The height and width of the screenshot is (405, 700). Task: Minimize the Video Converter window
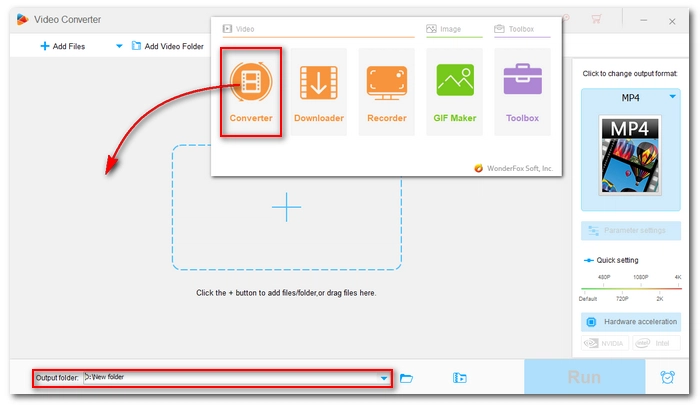click(644, 20)
